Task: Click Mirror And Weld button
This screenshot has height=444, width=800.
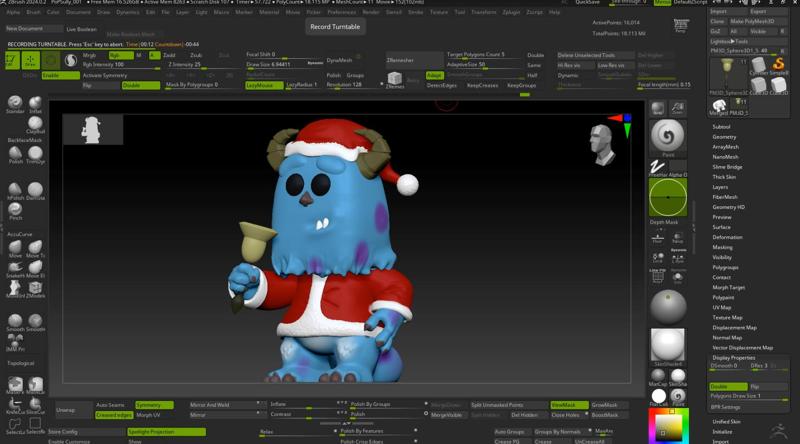Action: pos(227,405)
